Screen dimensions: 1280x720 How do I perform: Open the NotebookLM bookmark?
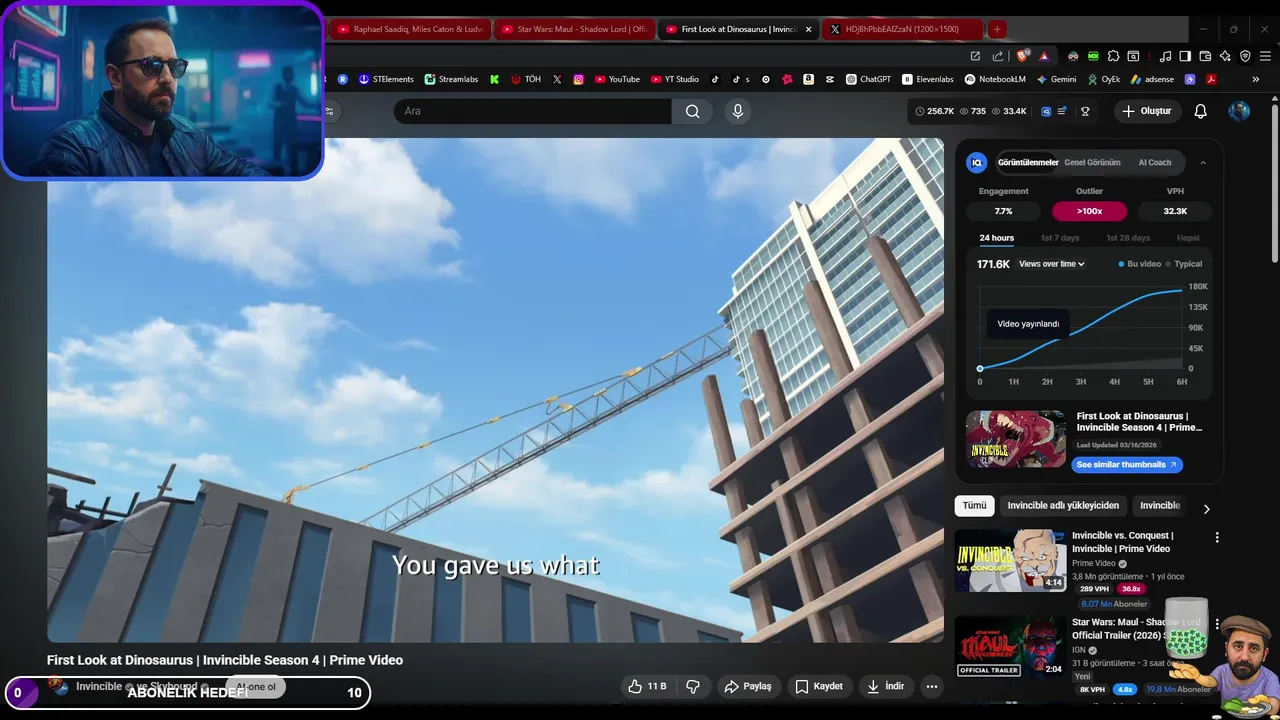click(x=995, y=79)
